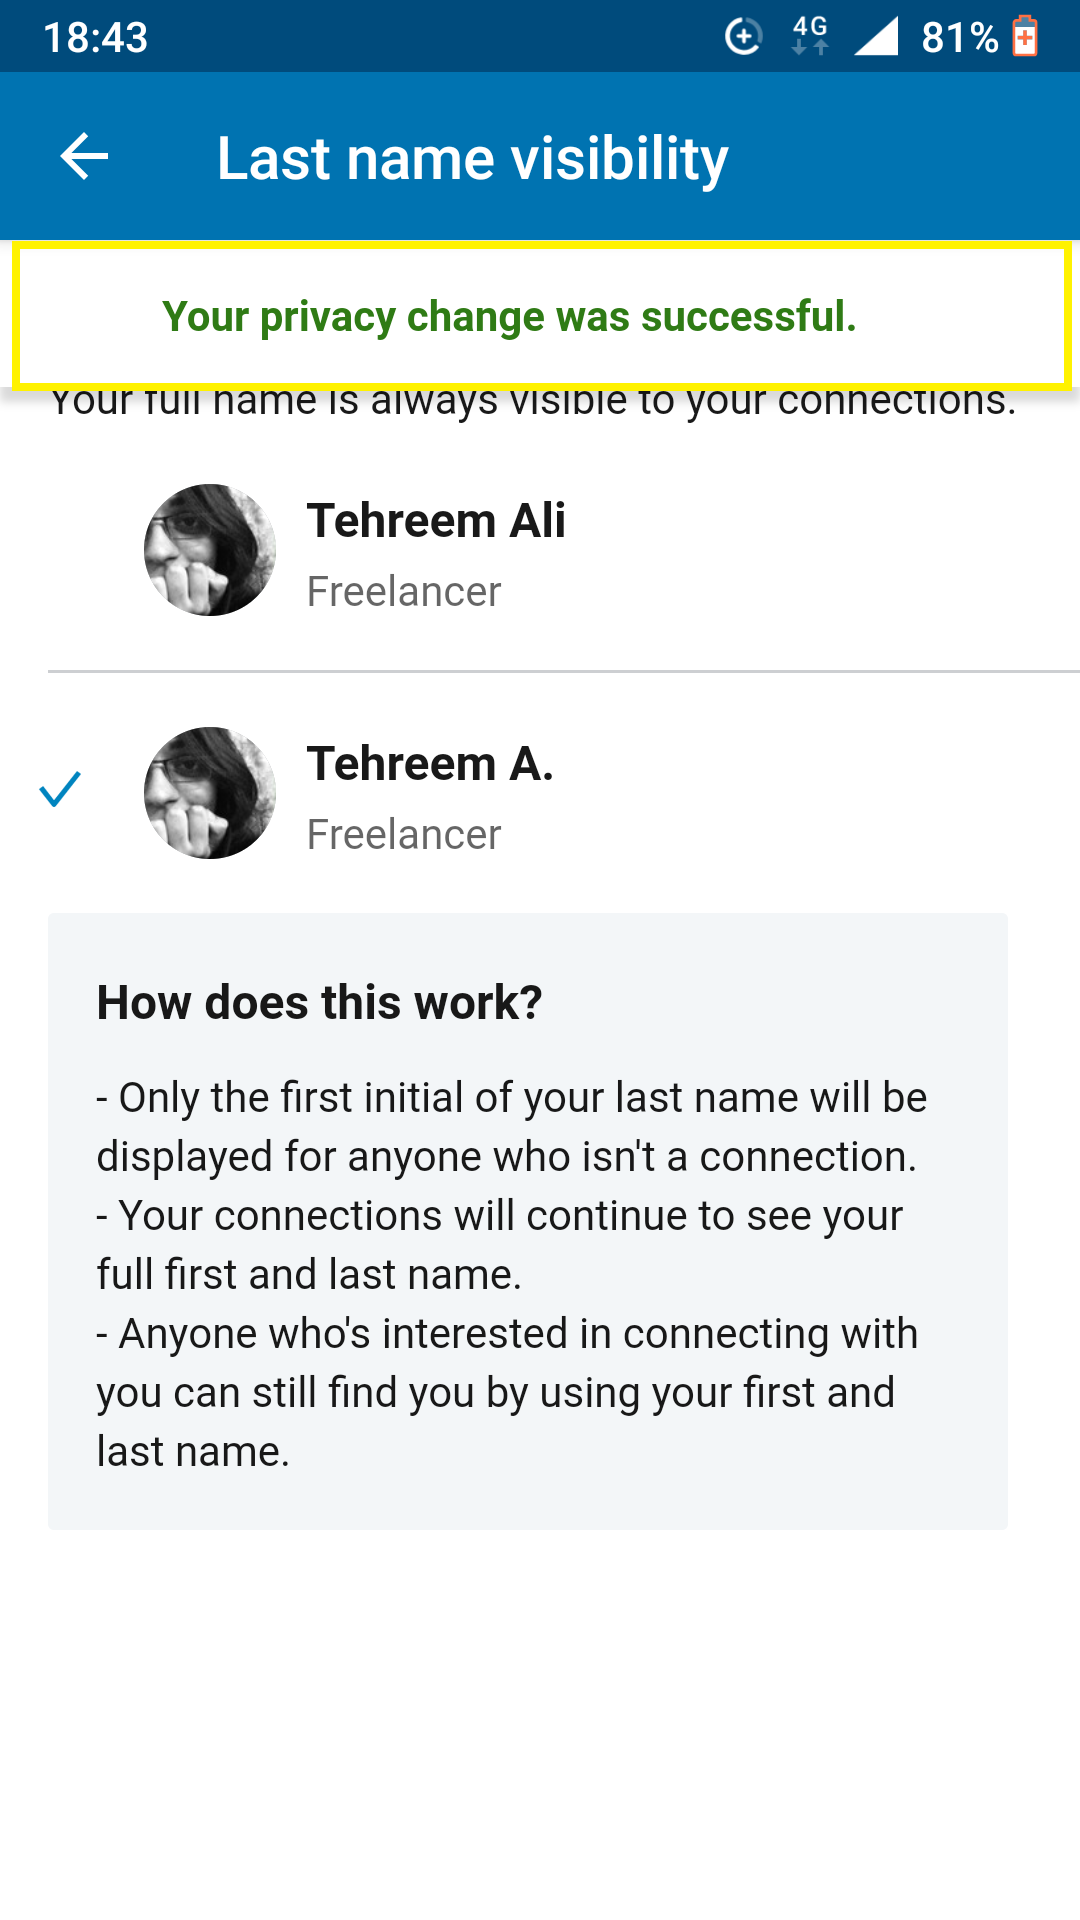Tap the first initial explanation text
The image size is (1080, 1920).
pos(512,1127)
